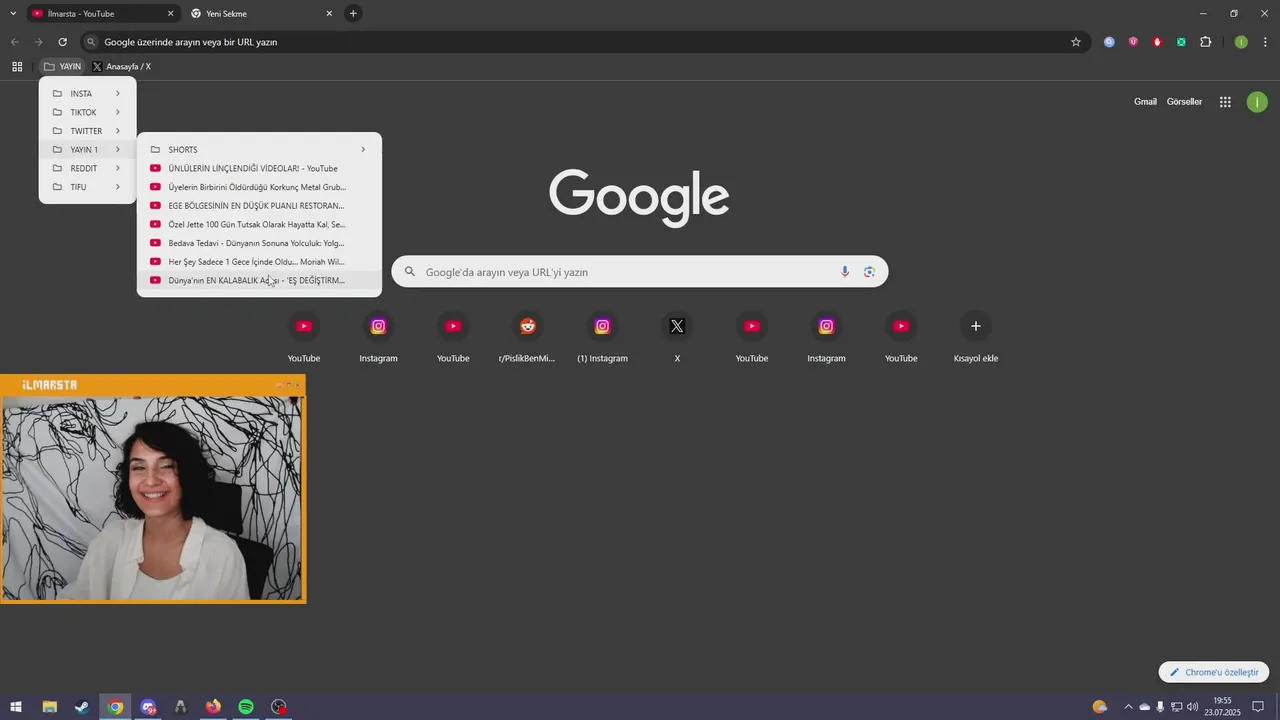Open bookmark Her Şey Sadece 1 Gece
1280x720 pixels.
pos(259,262)
